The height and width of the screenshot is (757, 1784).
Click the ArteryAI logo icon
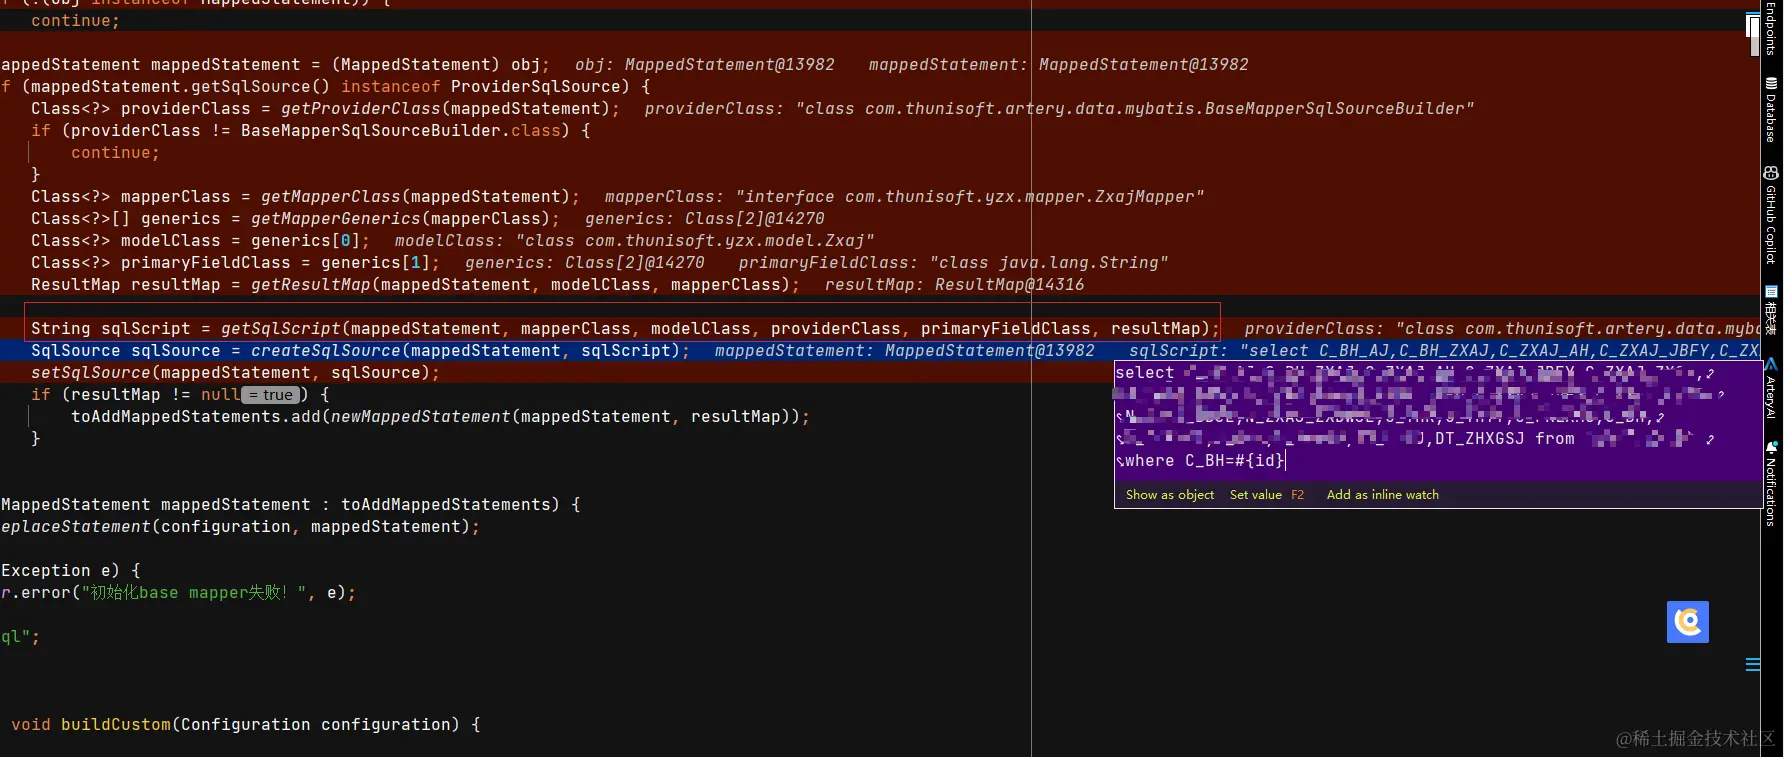(1771, 365)
